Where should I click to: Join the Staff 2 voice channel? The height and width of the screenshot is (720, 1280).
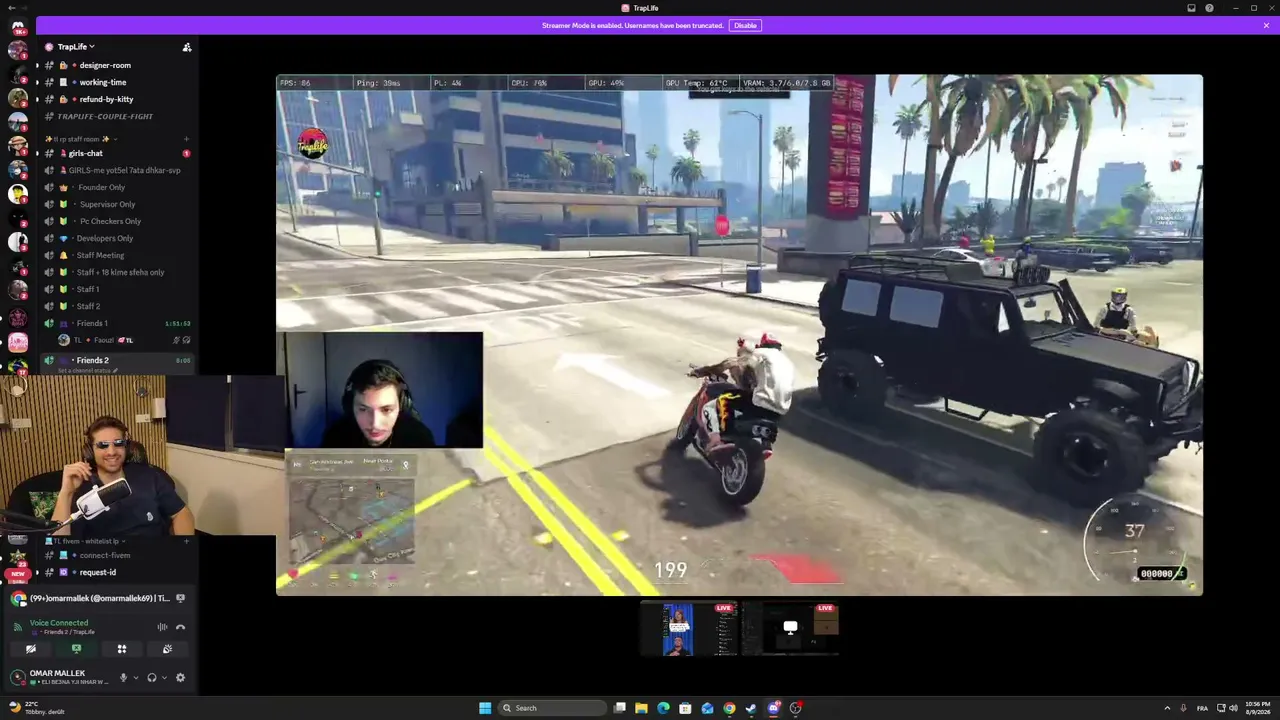tap(116, 306)
